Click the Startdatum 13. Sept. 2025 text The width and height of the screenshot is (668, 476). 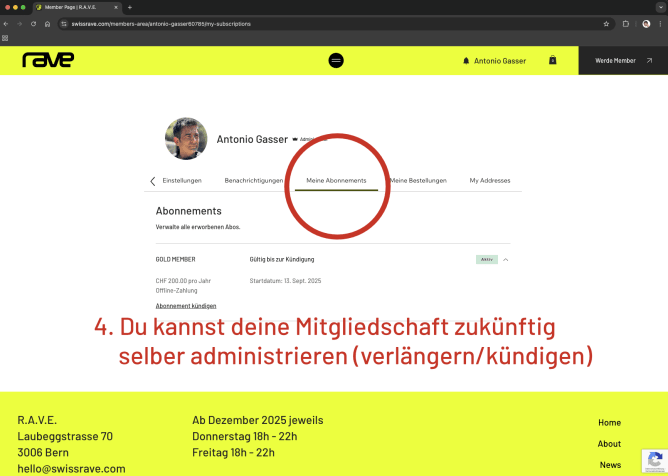tap(285, 281)
